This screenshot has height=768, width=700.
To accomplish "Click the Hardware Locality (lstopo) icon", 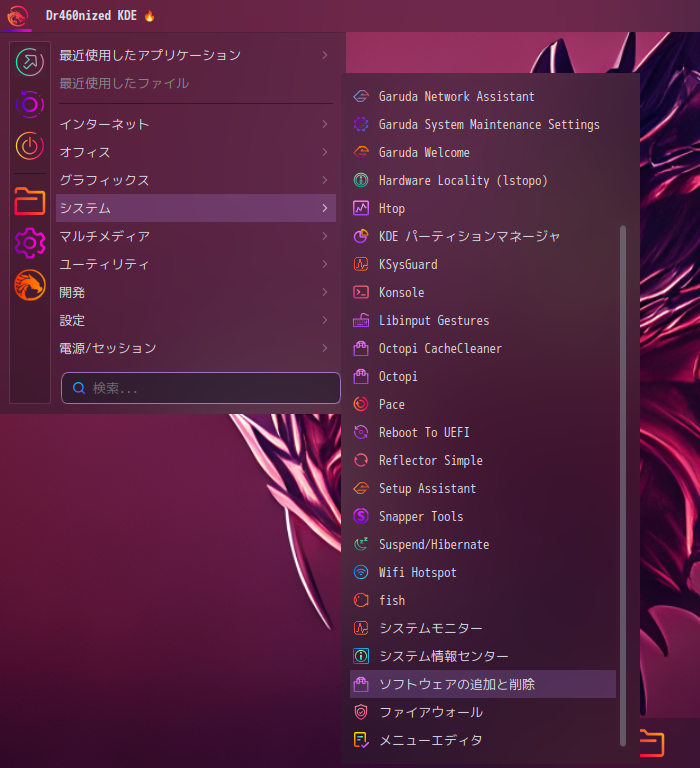I will [361, 180].
